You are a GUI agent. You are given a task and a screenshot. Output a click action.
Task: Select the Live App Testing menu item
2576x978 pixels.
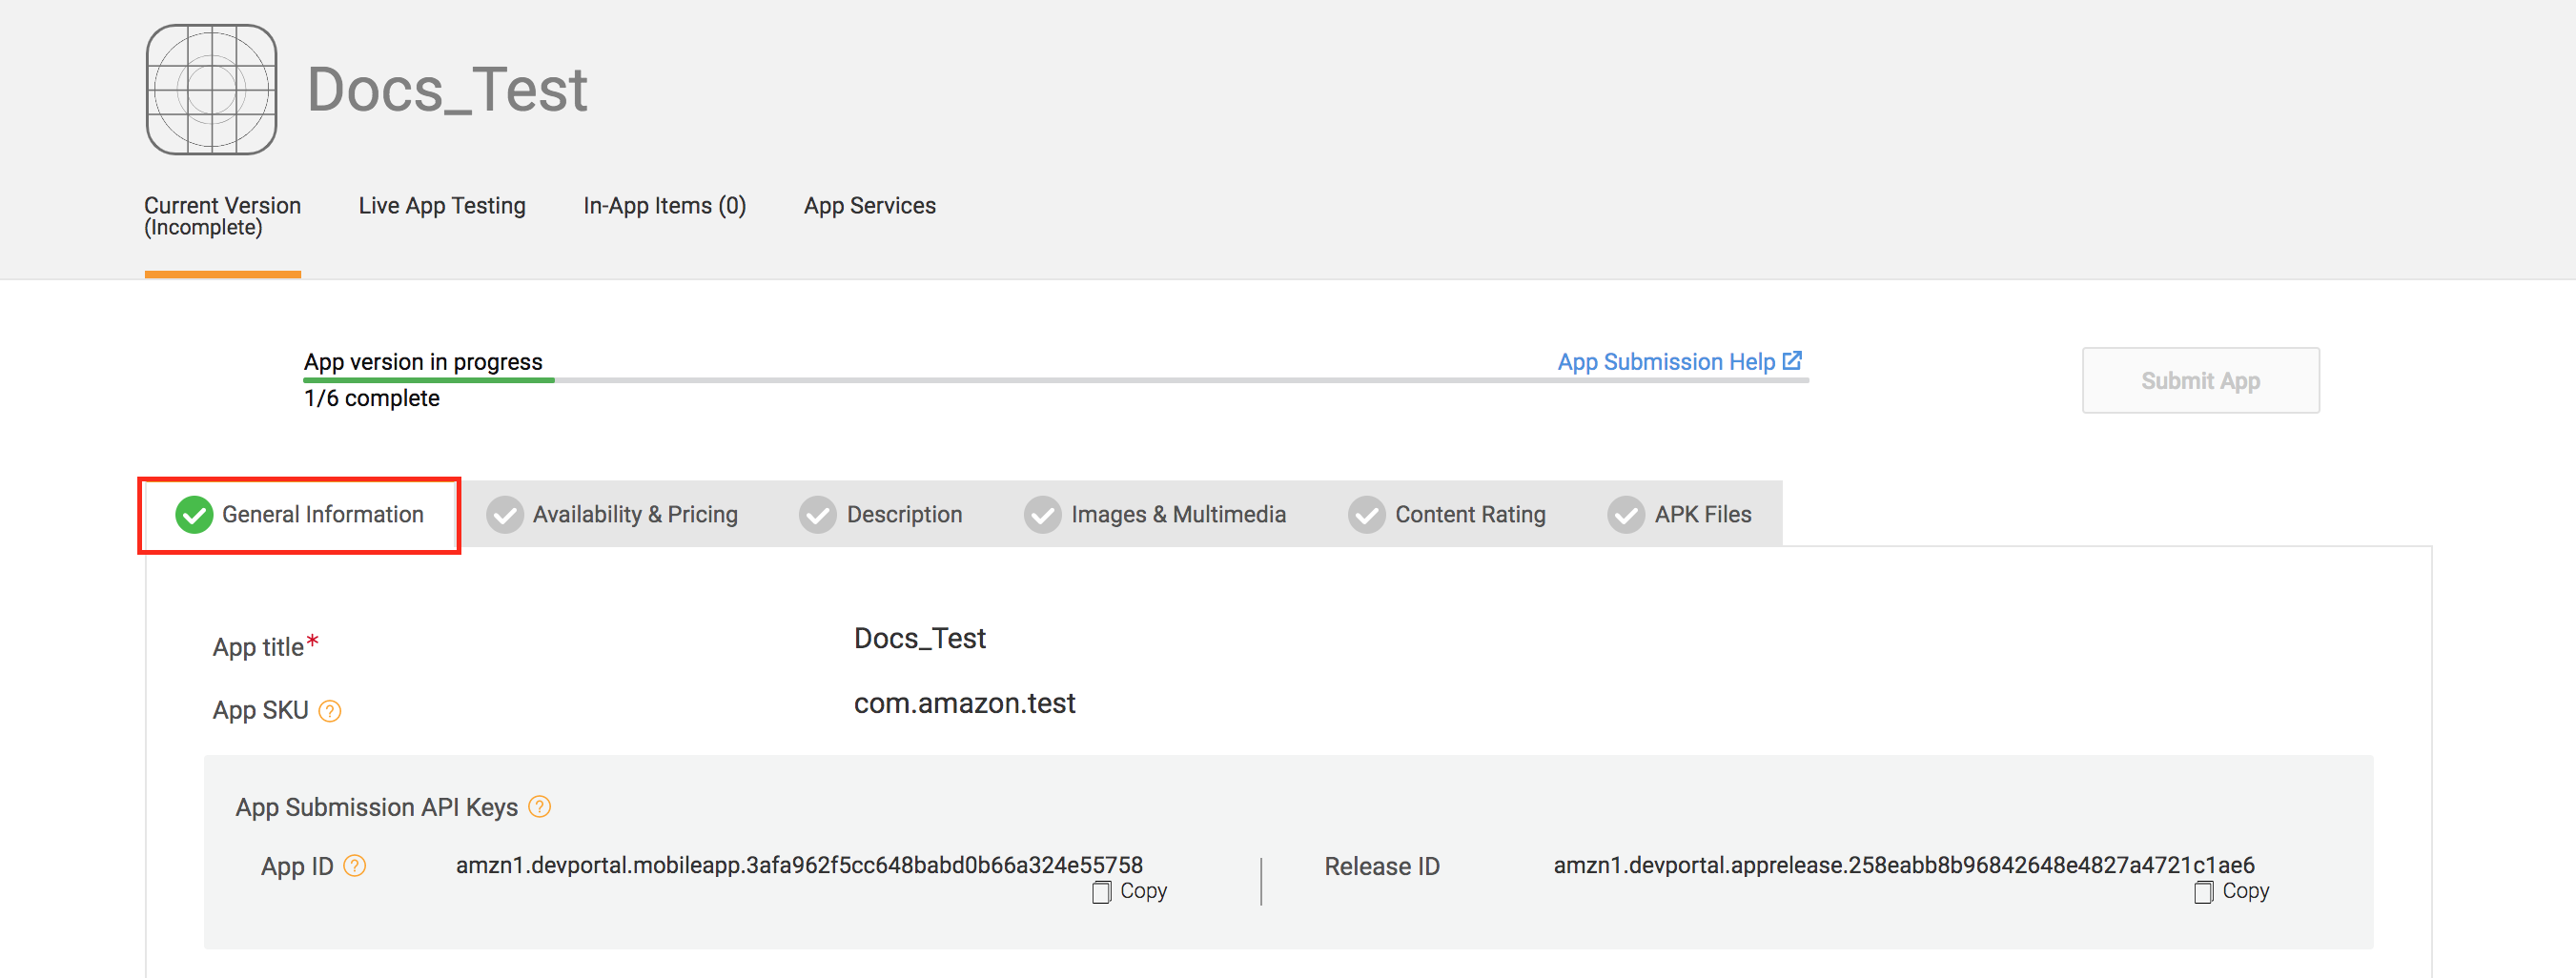click(x=442, y=206)
